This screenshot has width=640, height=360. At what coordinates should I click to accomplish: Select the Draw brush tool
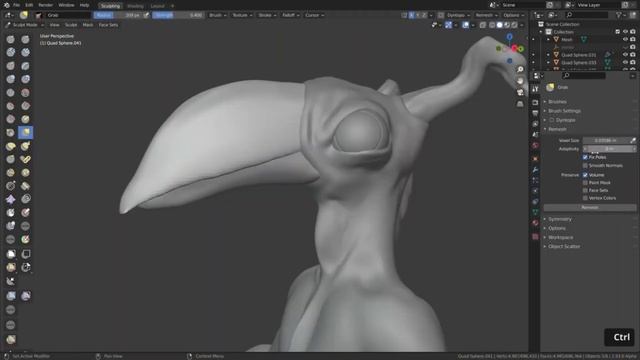tap(11, 39)
